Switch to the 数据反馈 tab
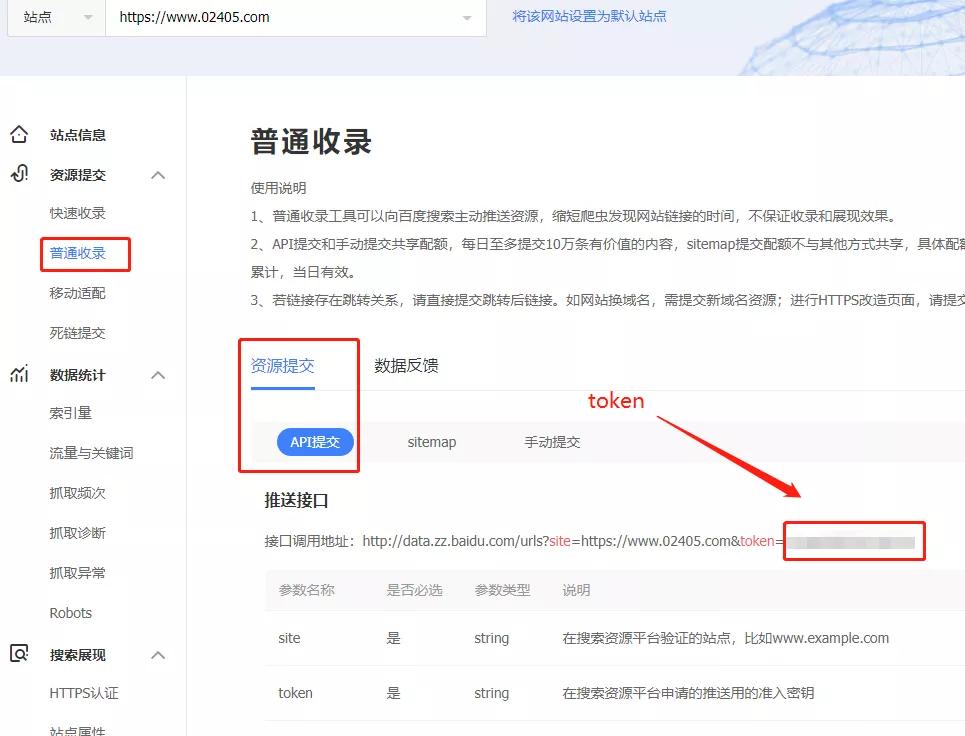 tap(406, 366)
